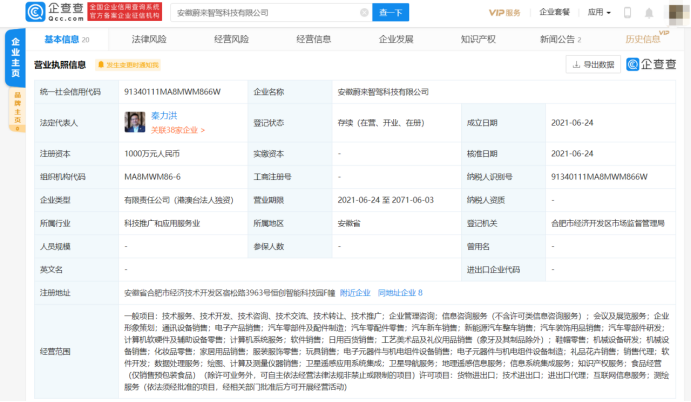Go to the 企业发展 tab
Image resolution: width=691 pixels, height=402 pixels.
(x=396, y=39)
